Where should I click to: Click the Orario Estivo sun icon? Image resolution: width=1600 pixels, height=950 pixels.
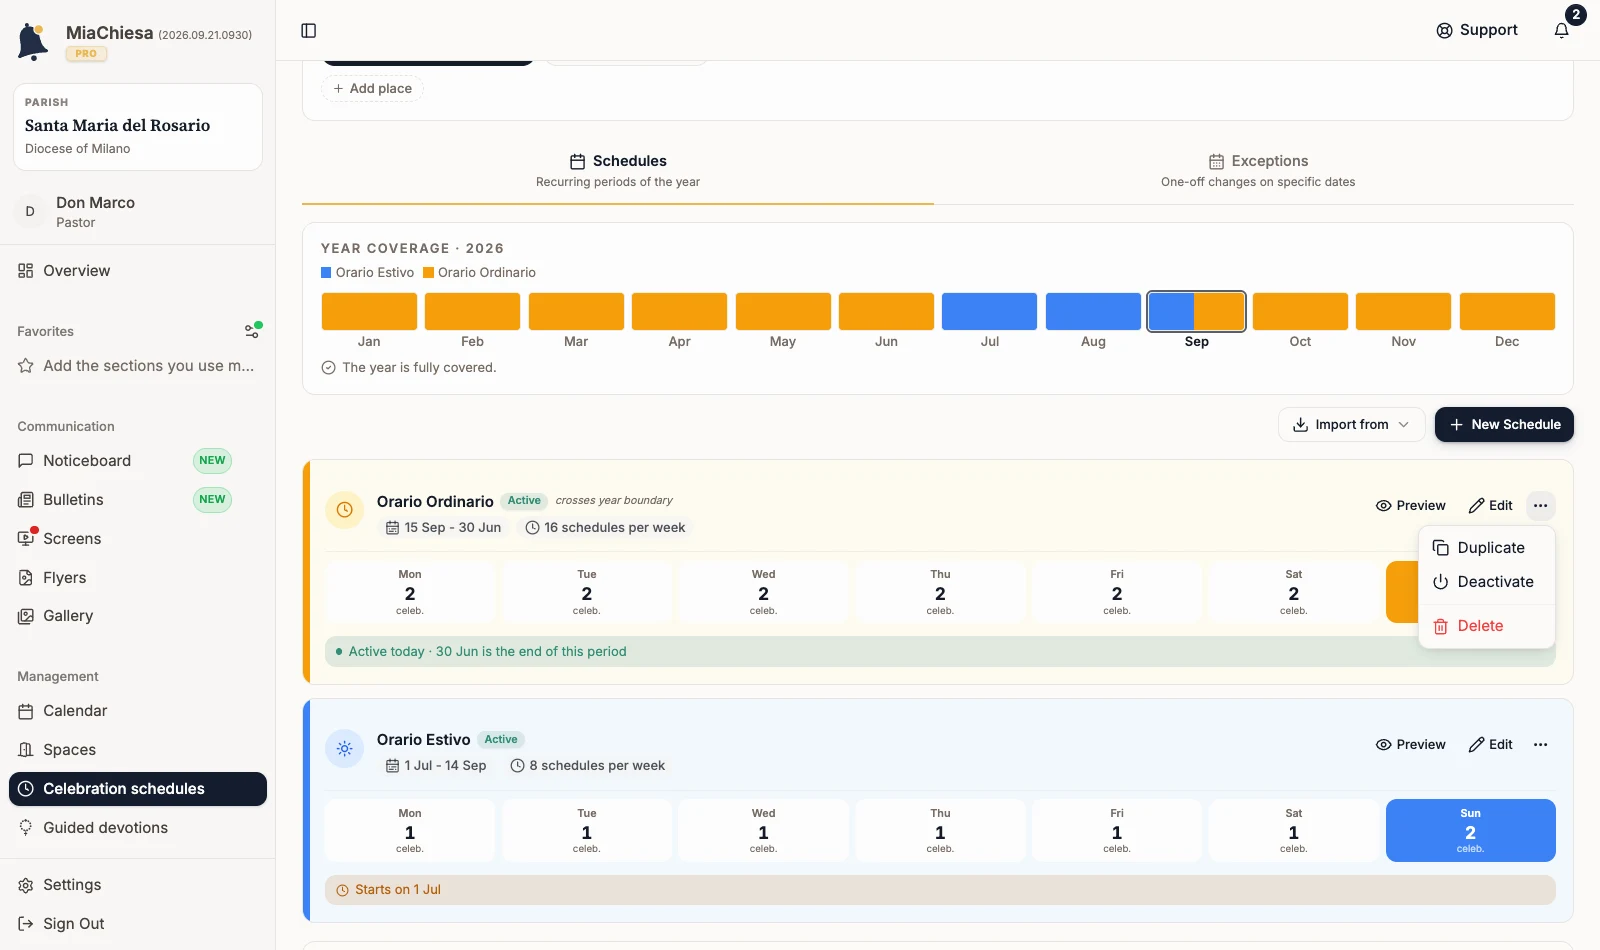[x=345, y=748]
